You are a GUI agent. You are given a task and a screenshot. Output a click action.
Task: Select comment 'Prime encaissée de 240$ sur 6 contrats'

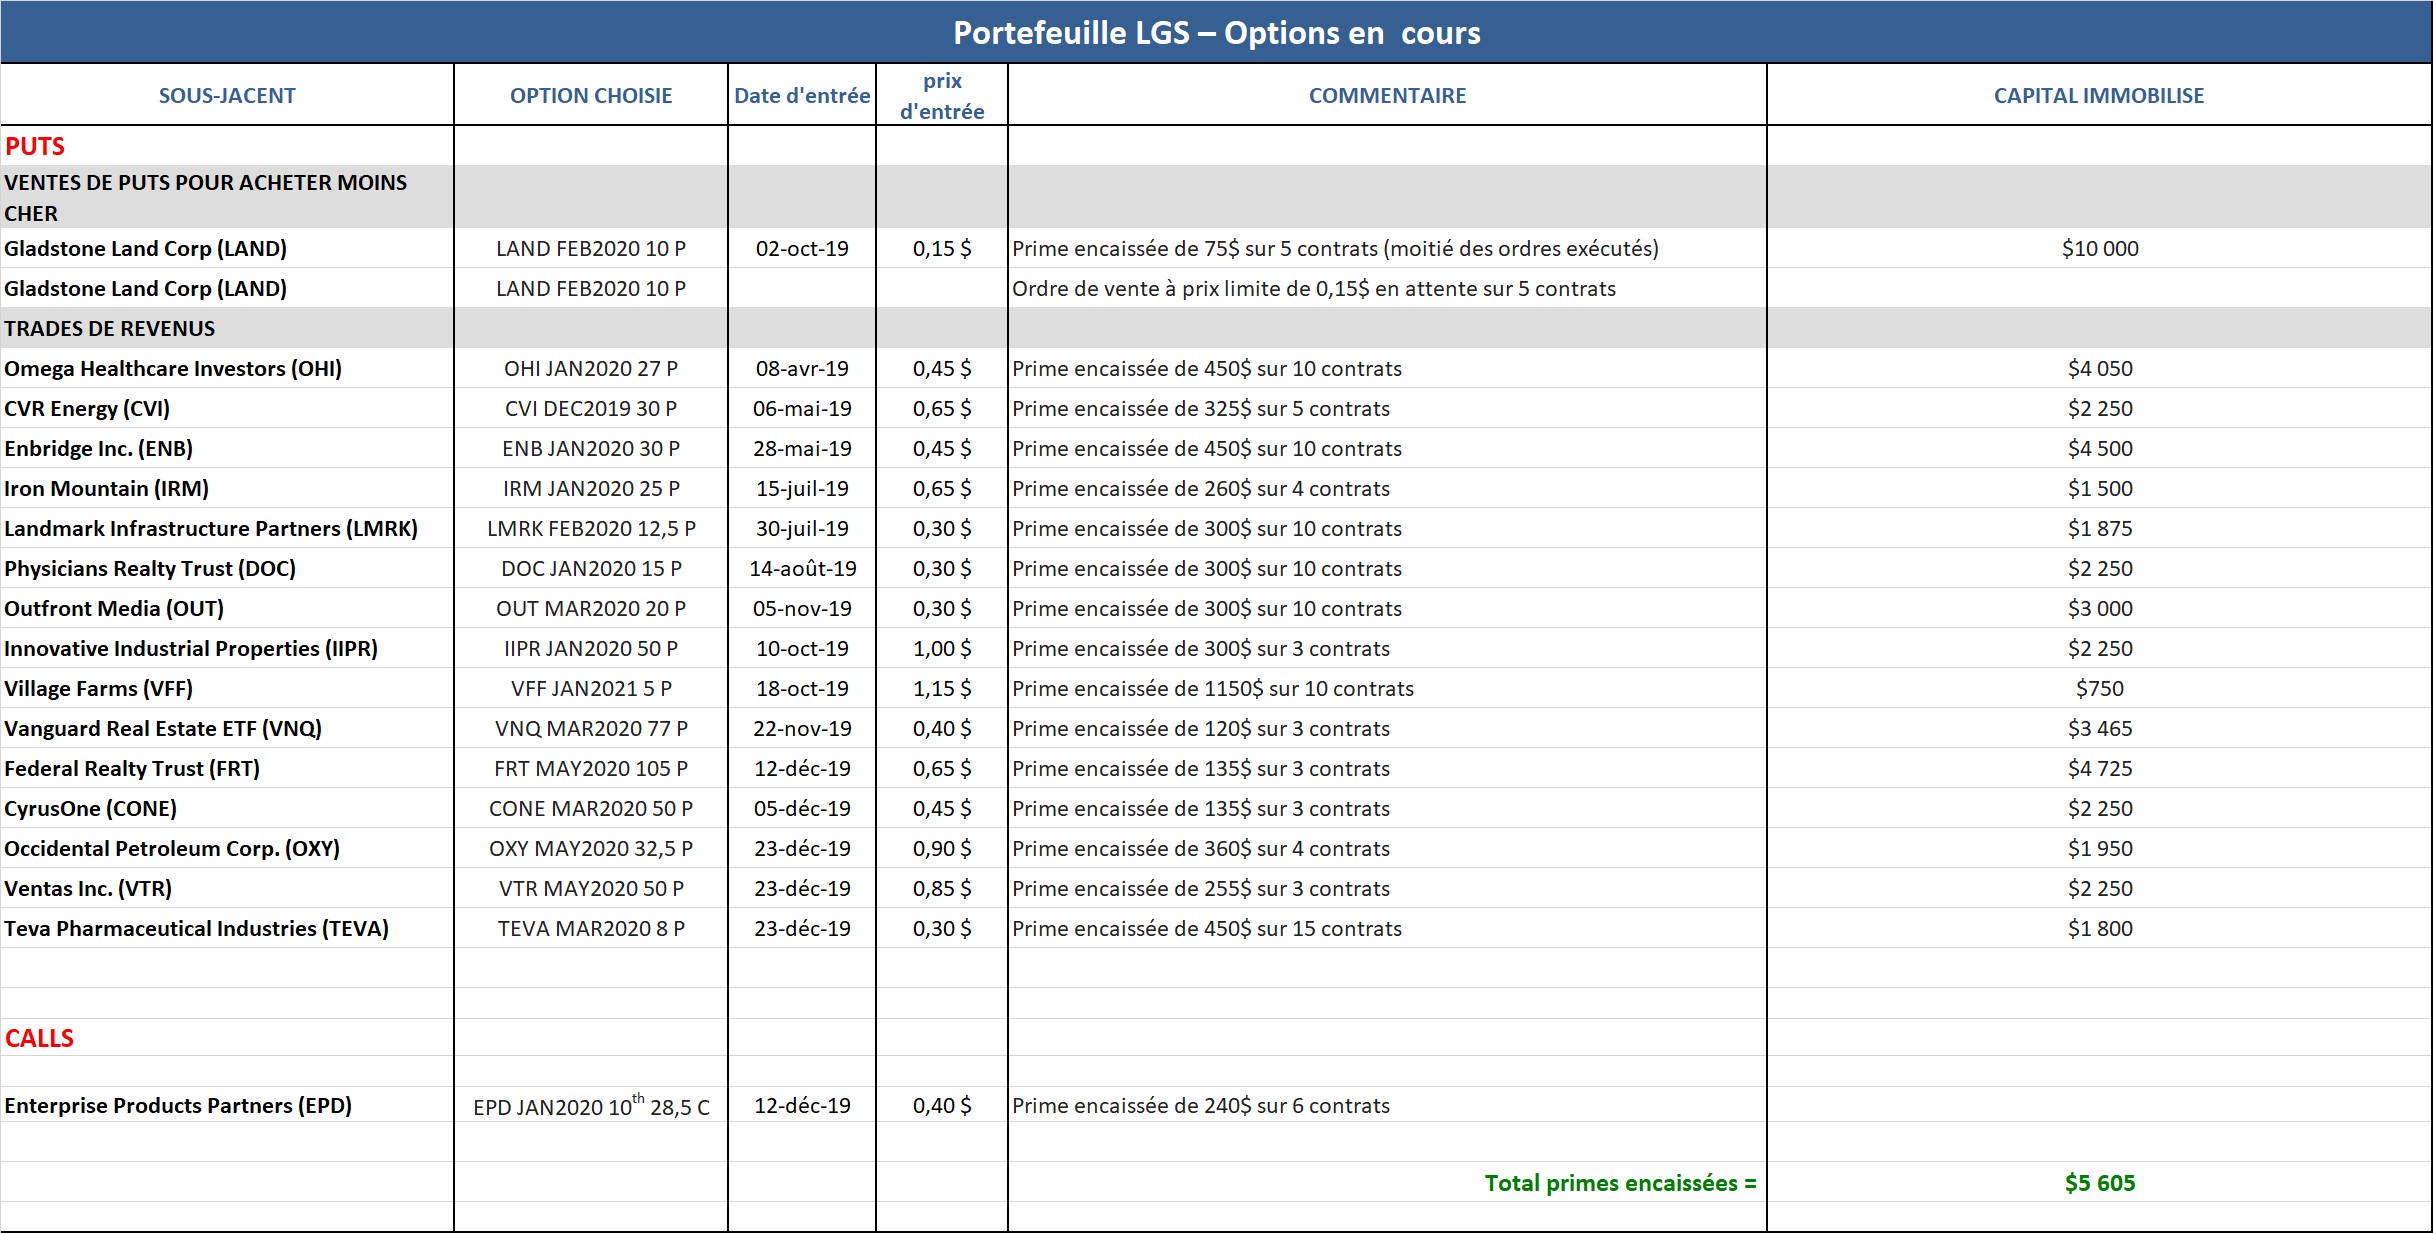[x=1201, y=1105]
